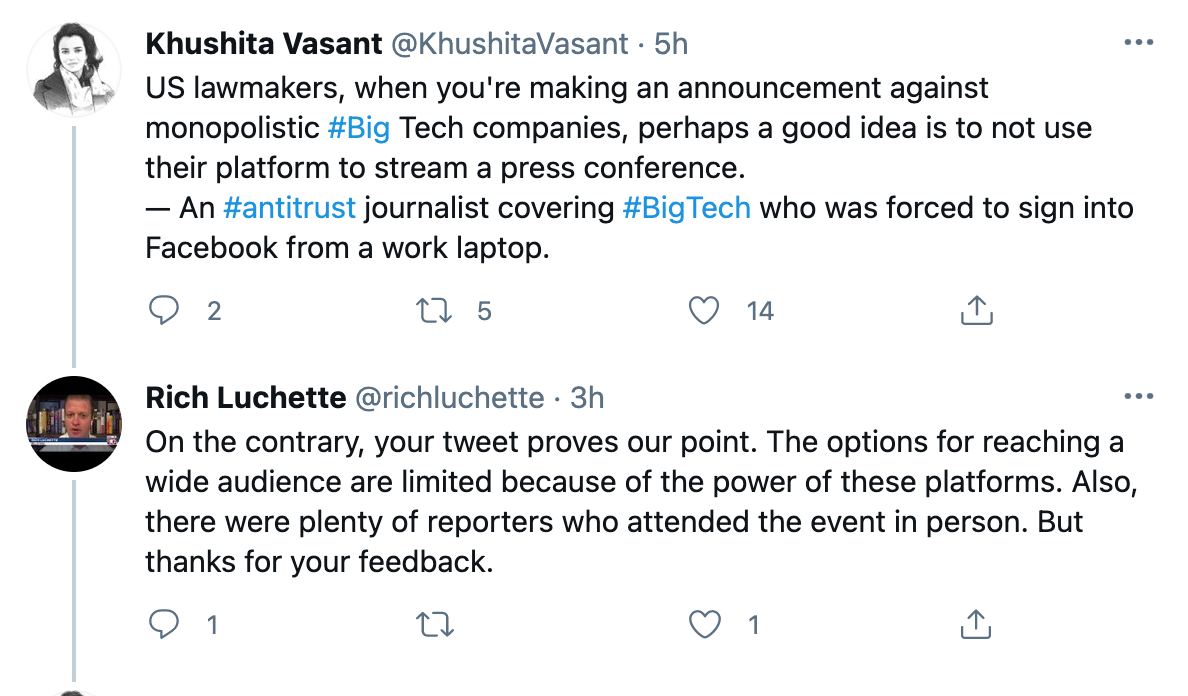The width and height of the screenshot is (1188, 696).
Task: Reply to Khushita Vasant's tweet
Action: click(x=164, y=311)
